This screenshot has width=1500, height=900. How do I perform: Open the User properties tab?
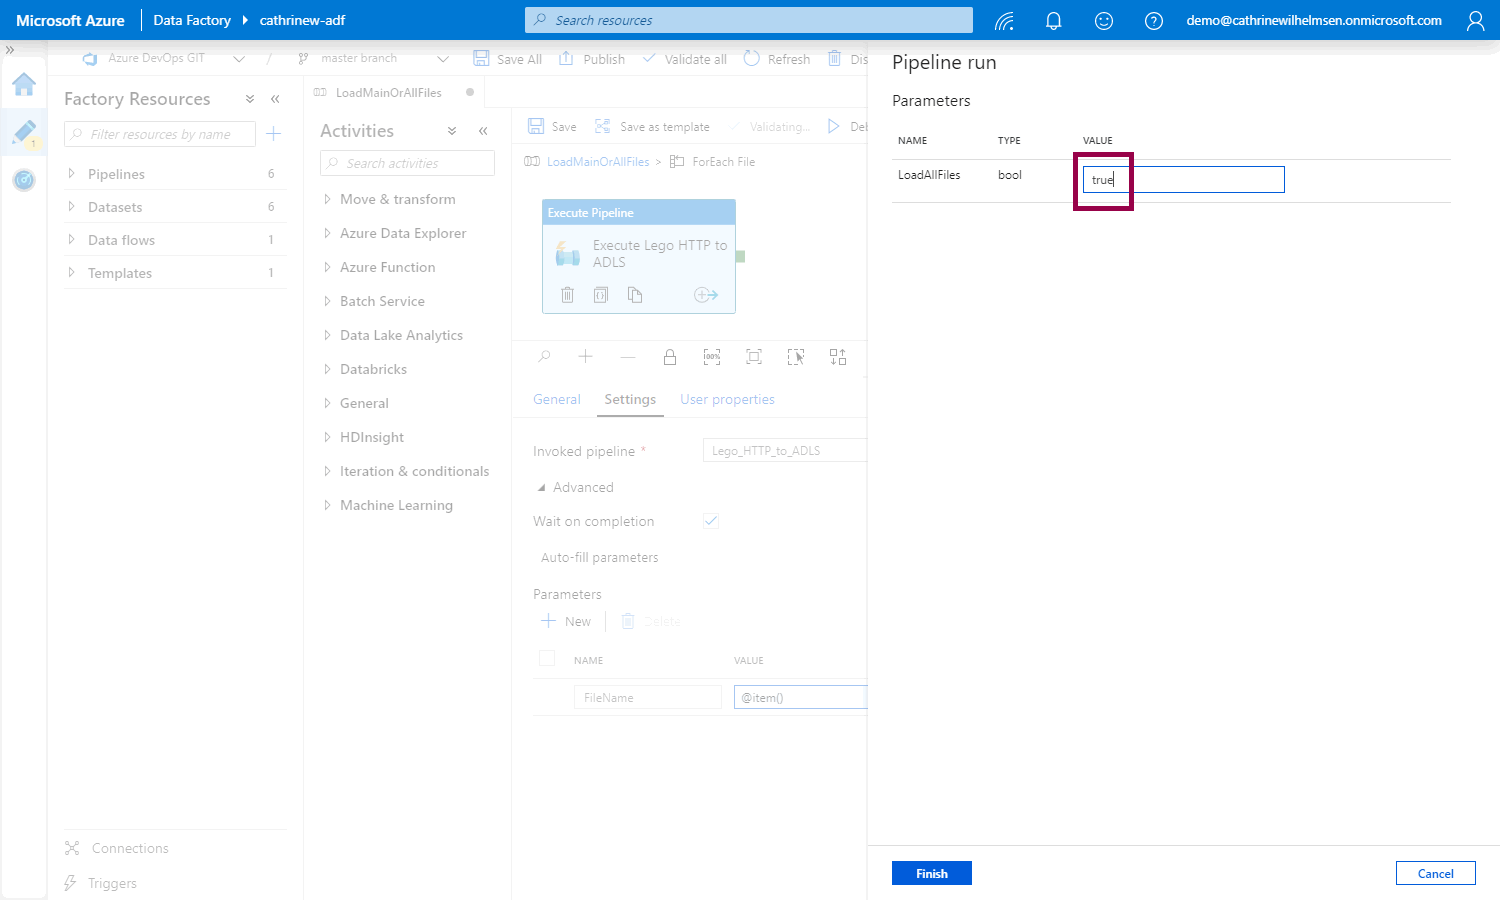click(727, 399)
